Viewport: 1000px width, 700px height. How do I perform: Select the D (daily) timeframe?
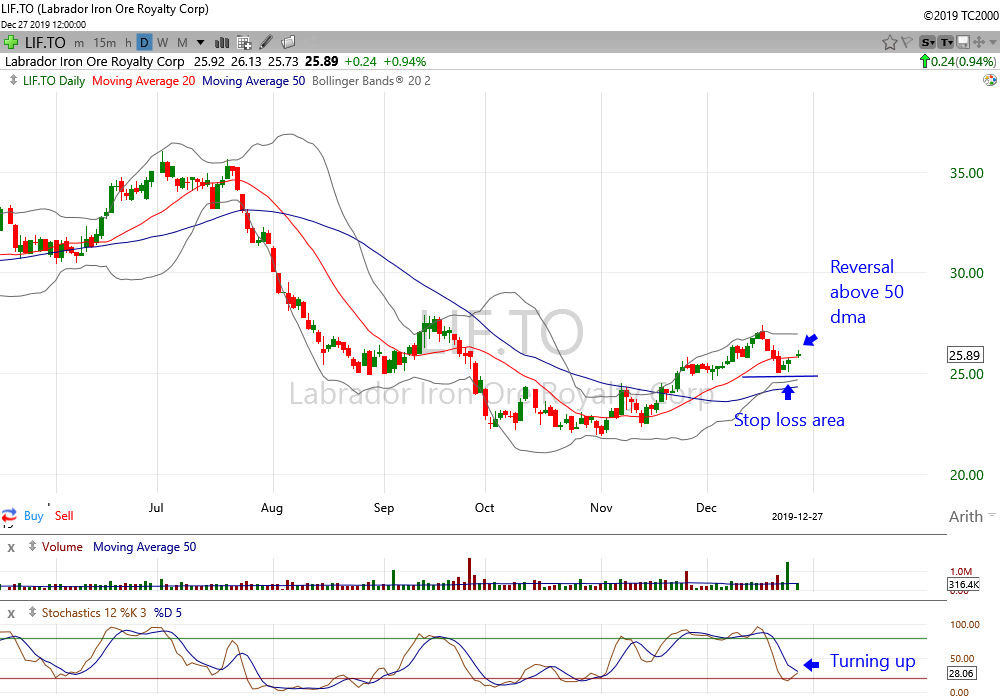tap(144, 43)
